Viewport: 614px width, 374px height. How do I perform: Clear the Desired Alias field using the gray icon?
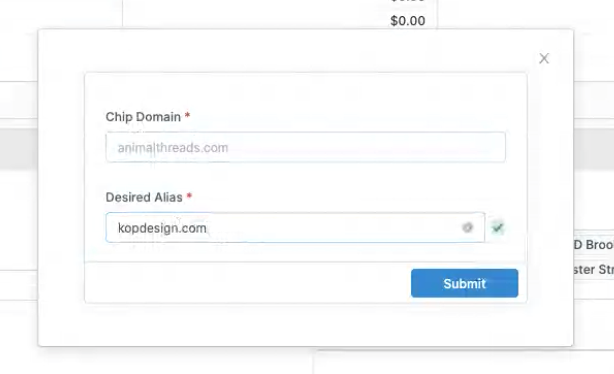(x=467, y=228)
